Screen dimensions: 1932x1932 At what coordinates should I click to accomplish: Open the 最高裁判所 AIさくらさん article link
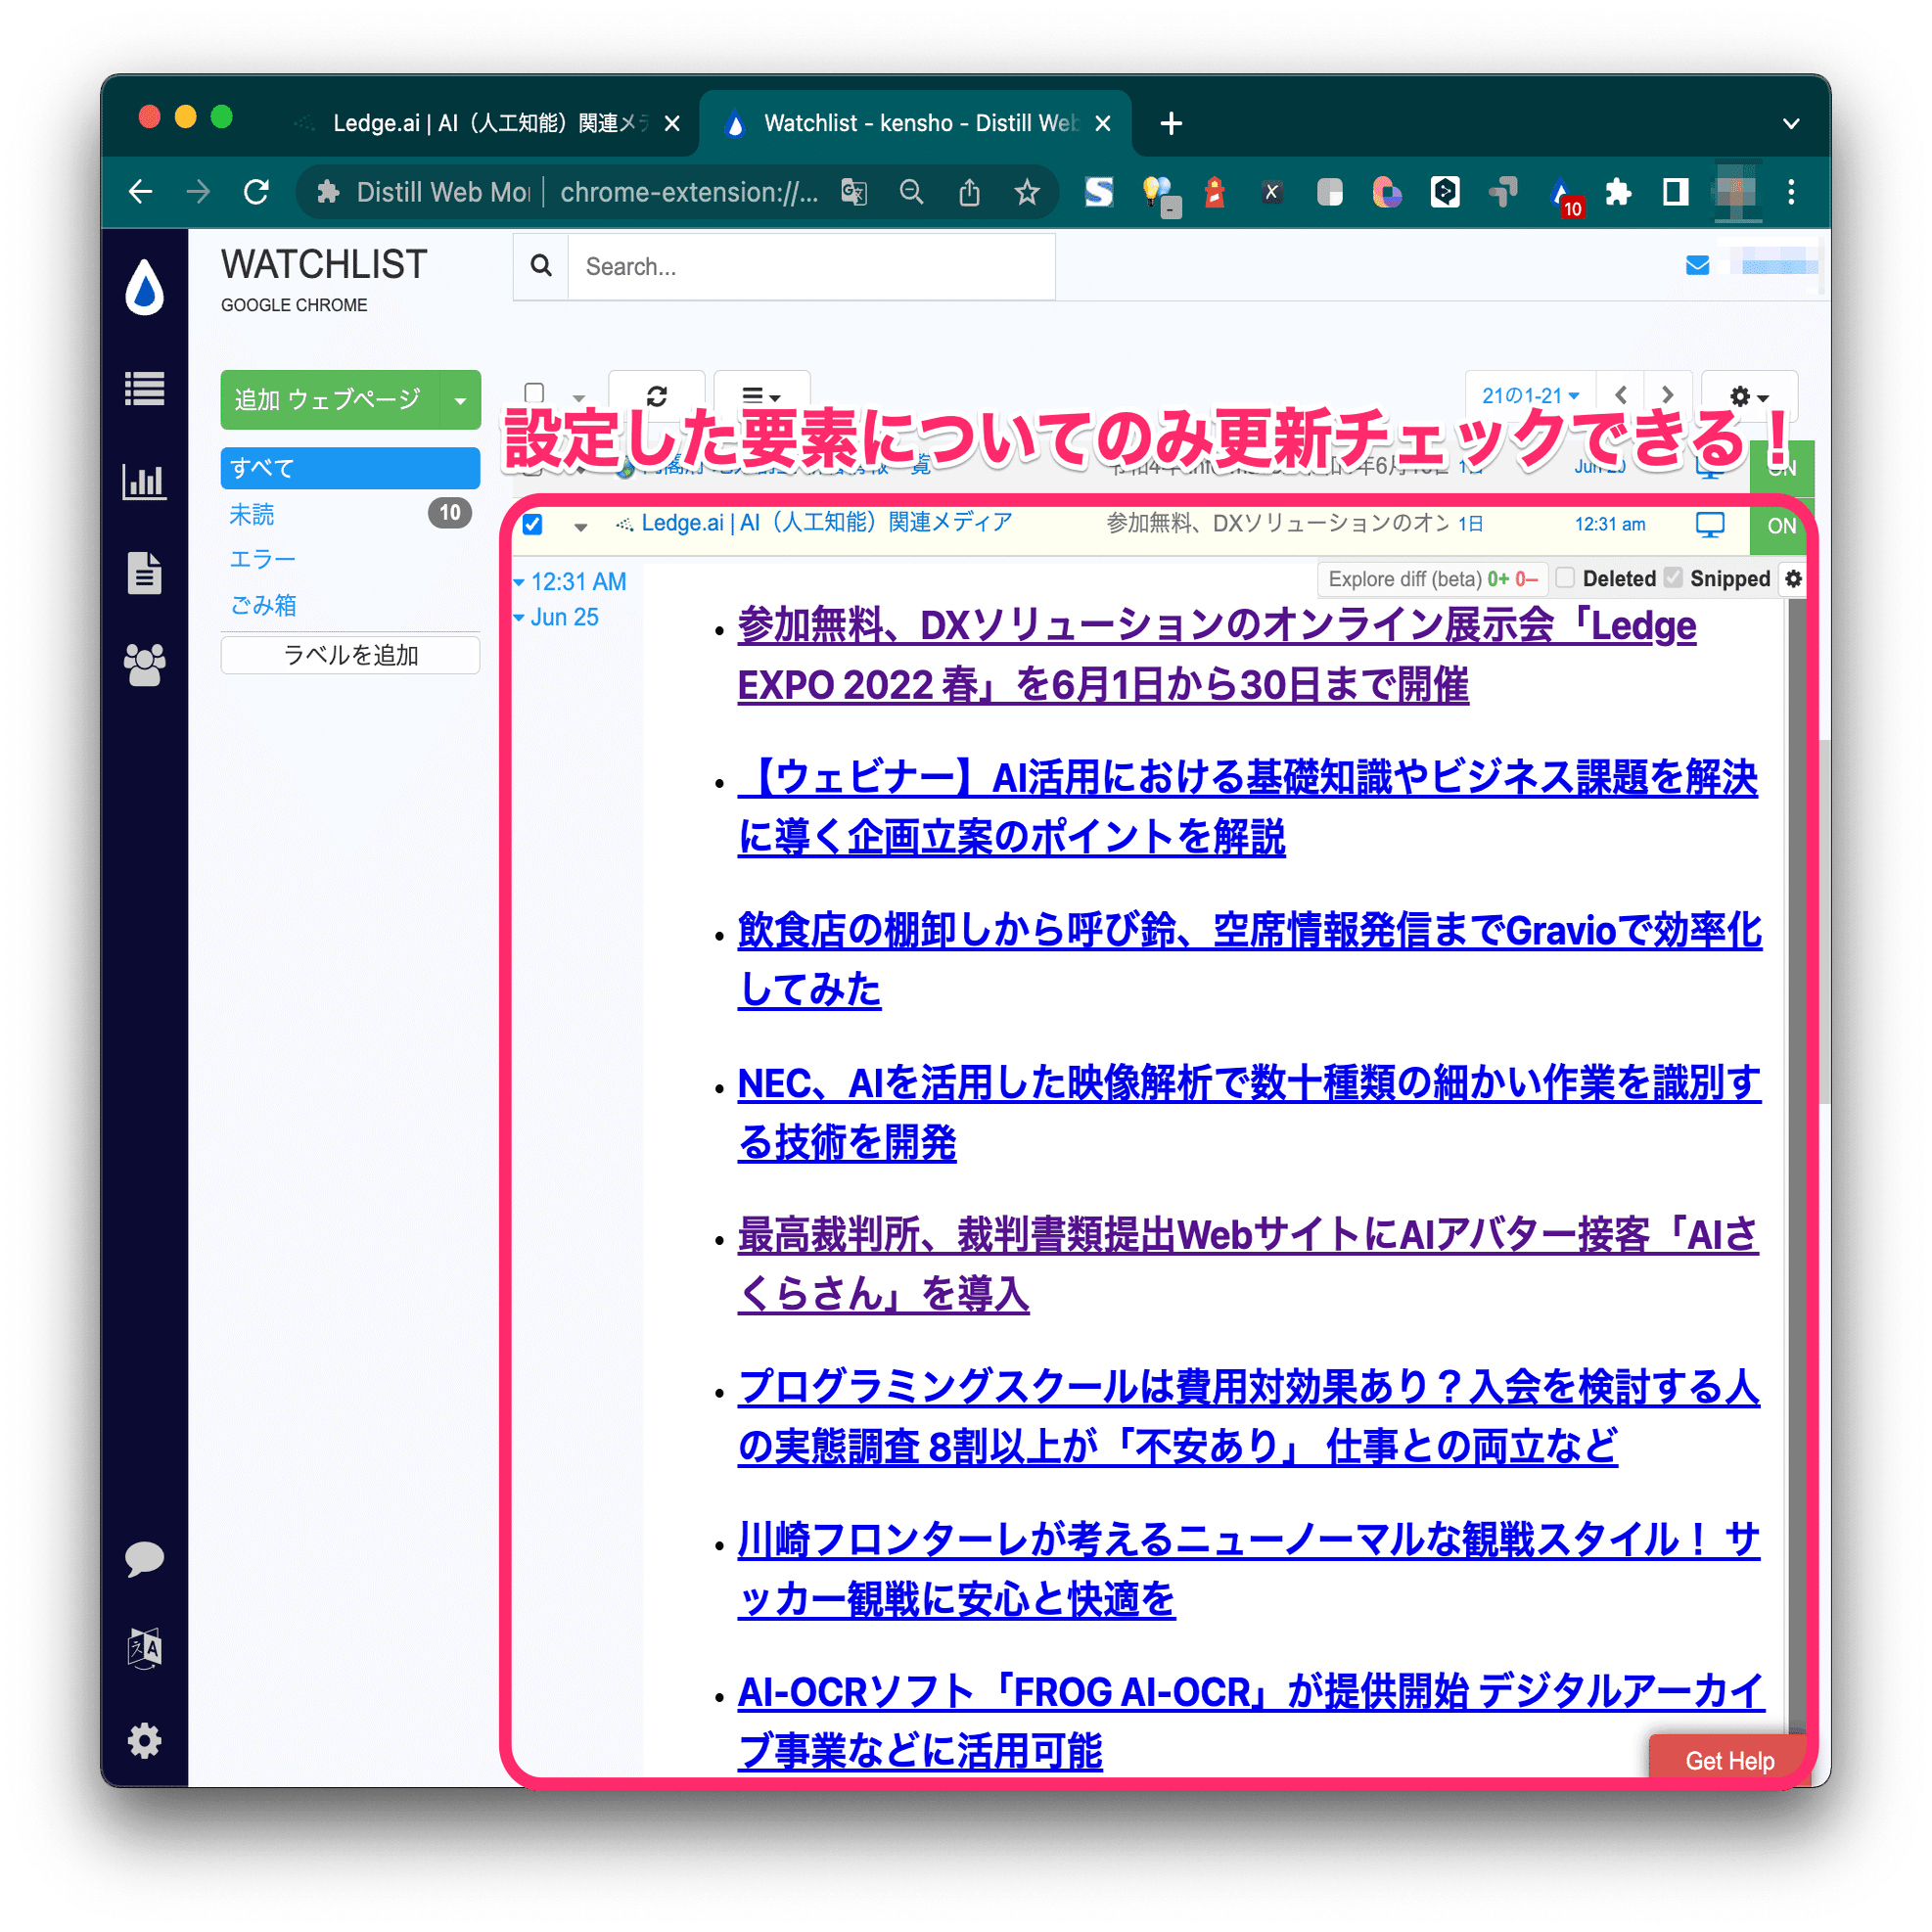[1248, 1264]
